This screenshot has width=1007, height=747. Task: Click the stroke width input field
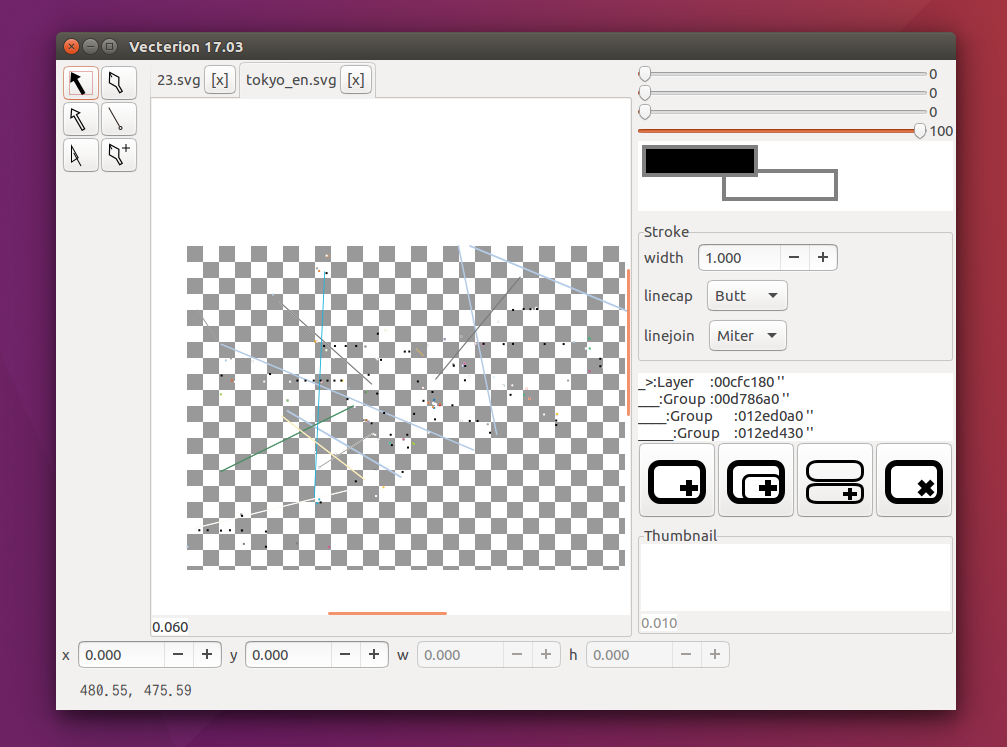[739, 258]
